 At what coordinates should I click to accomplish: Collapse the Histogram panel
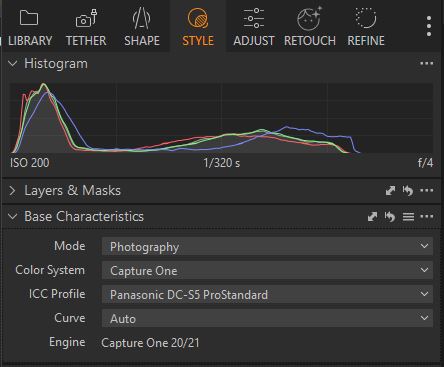click(x=13, y=63)
